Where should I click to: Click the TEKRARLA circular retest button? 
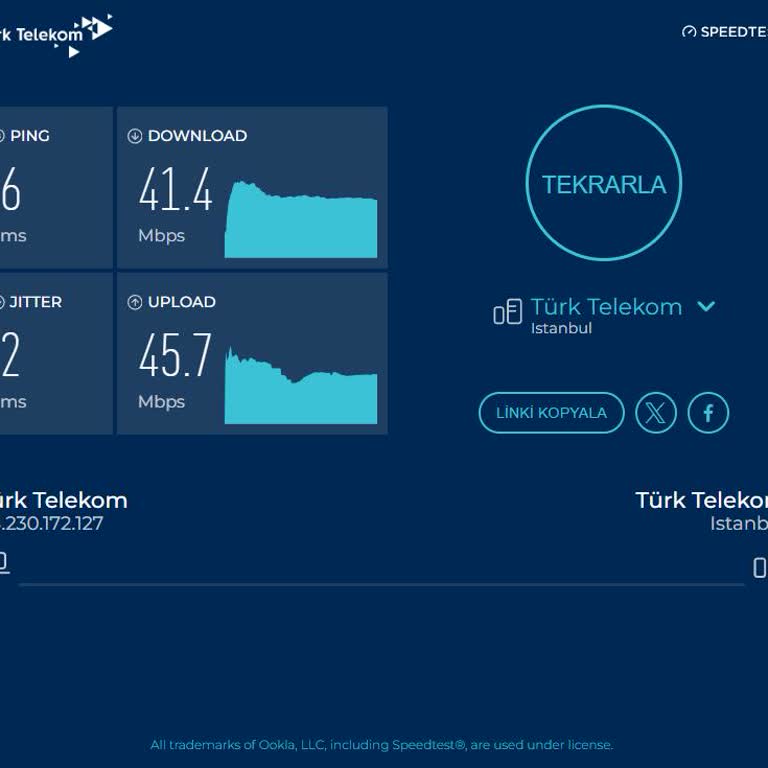click(603, 183)
